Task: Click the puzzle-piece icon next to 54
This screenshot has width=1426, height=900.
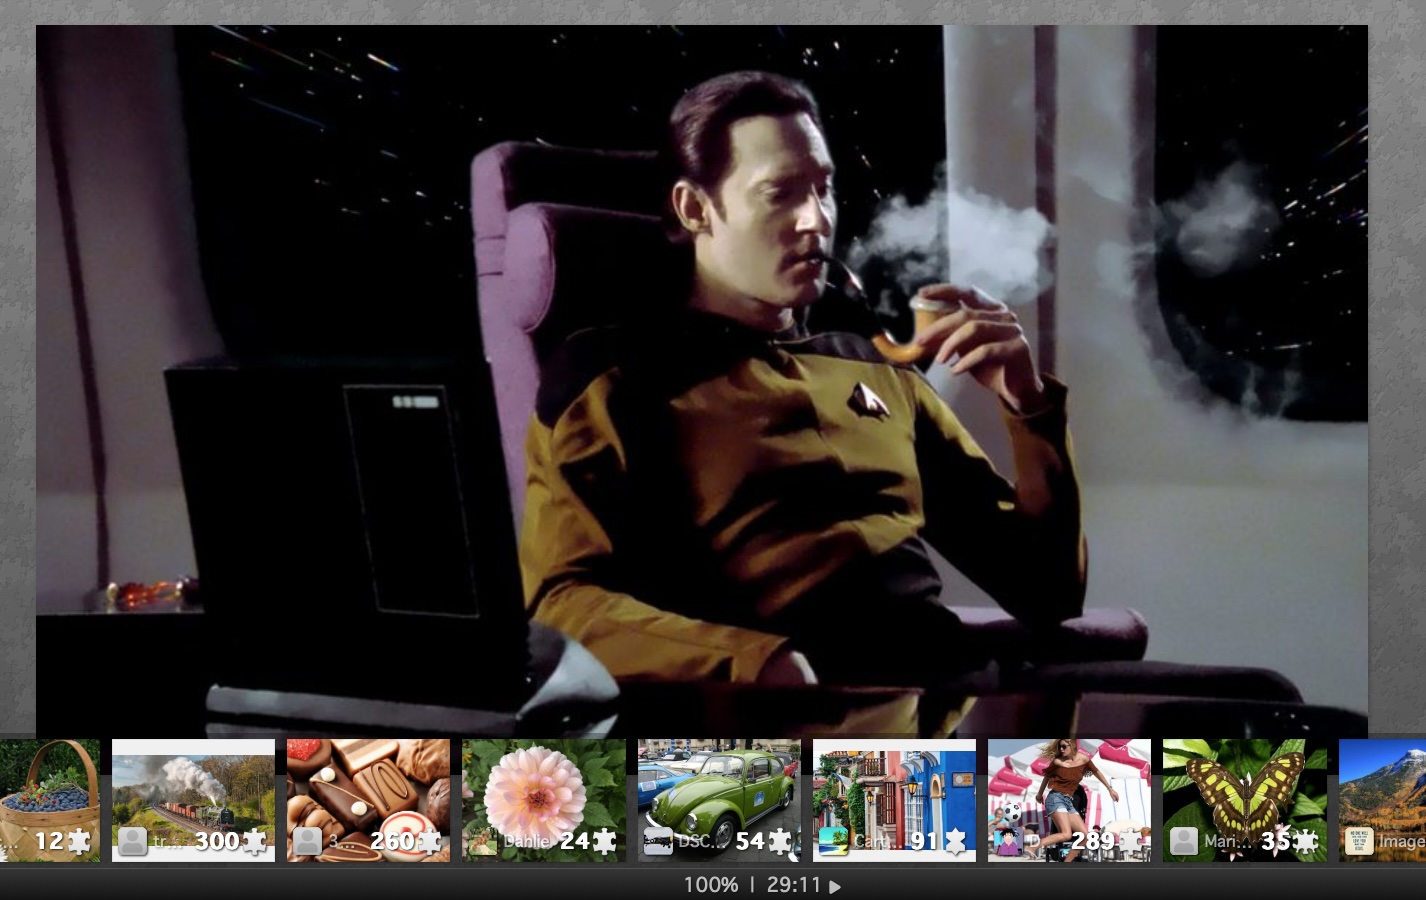Action: (x=780, y=842)
